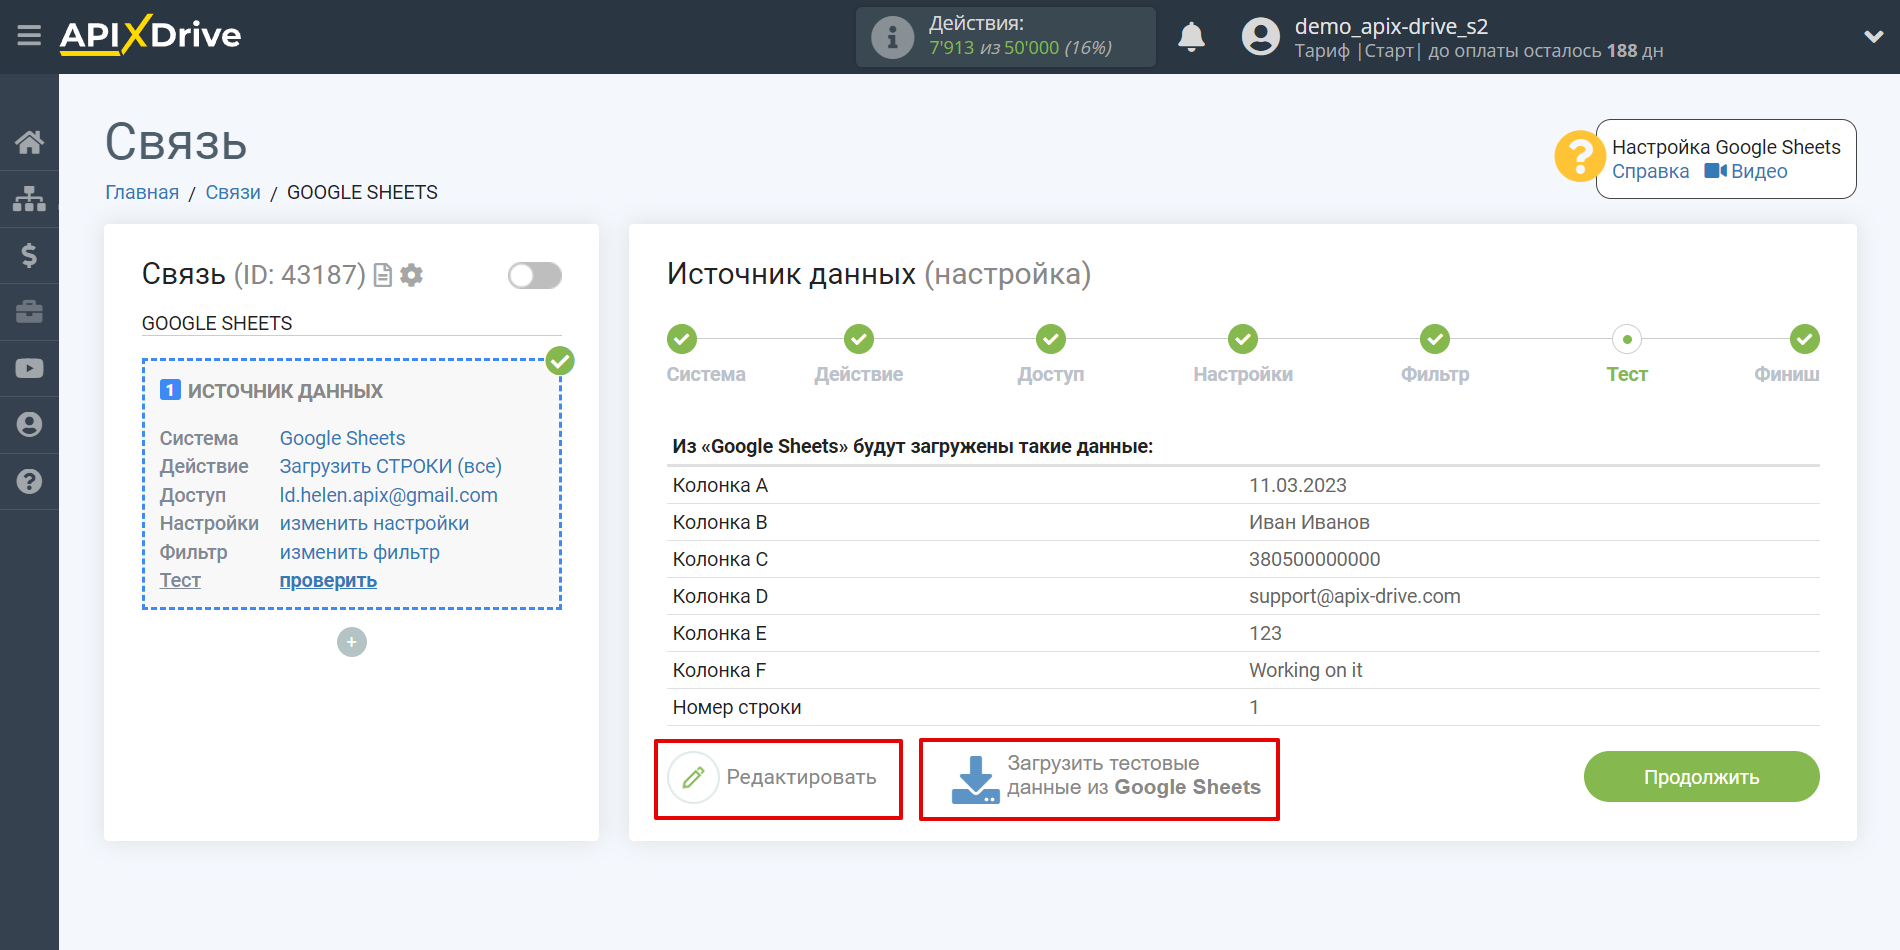Click the проверить test link
Screen dimensions: 1900x950
click(x=328, y=580)
